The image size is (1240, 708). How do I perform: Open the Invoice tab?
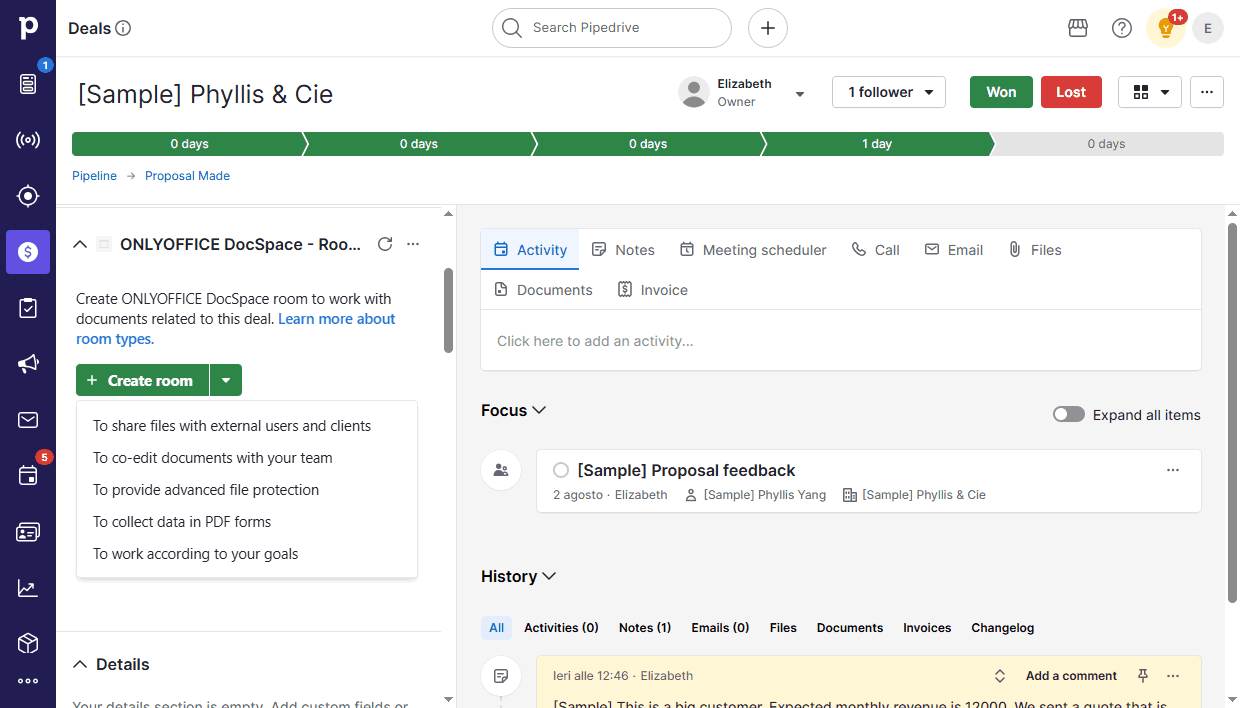(x=653, y=290)
